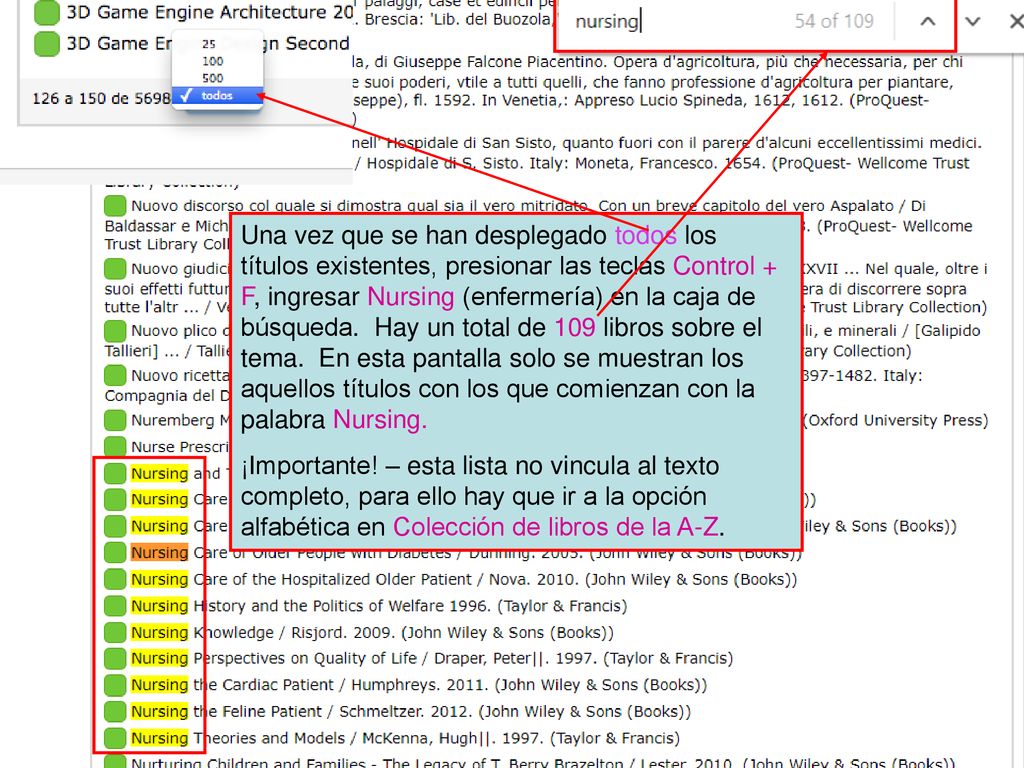Go to next search match
The height and width of the screenshot is (768, 1024).
pos(972,22)
